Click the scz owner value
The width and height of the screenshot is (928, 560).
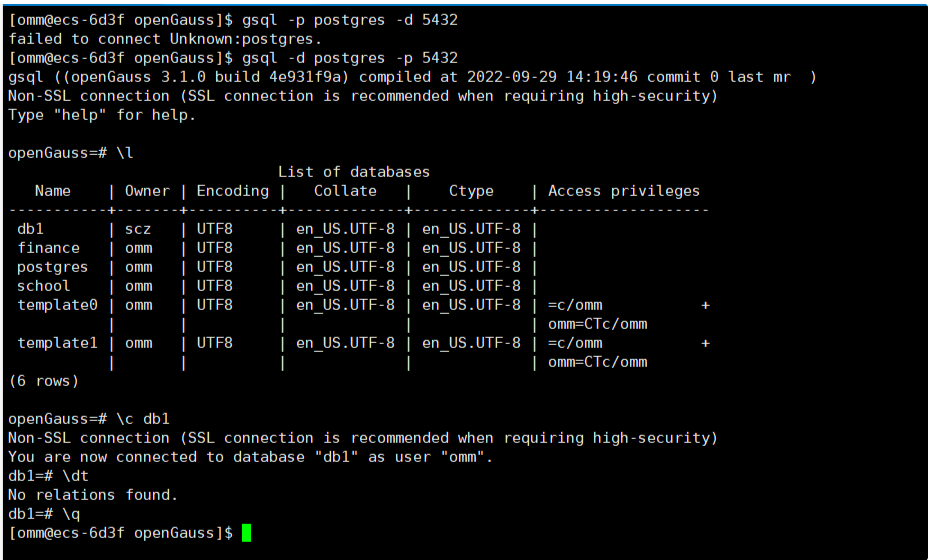(x=138, y=229)
